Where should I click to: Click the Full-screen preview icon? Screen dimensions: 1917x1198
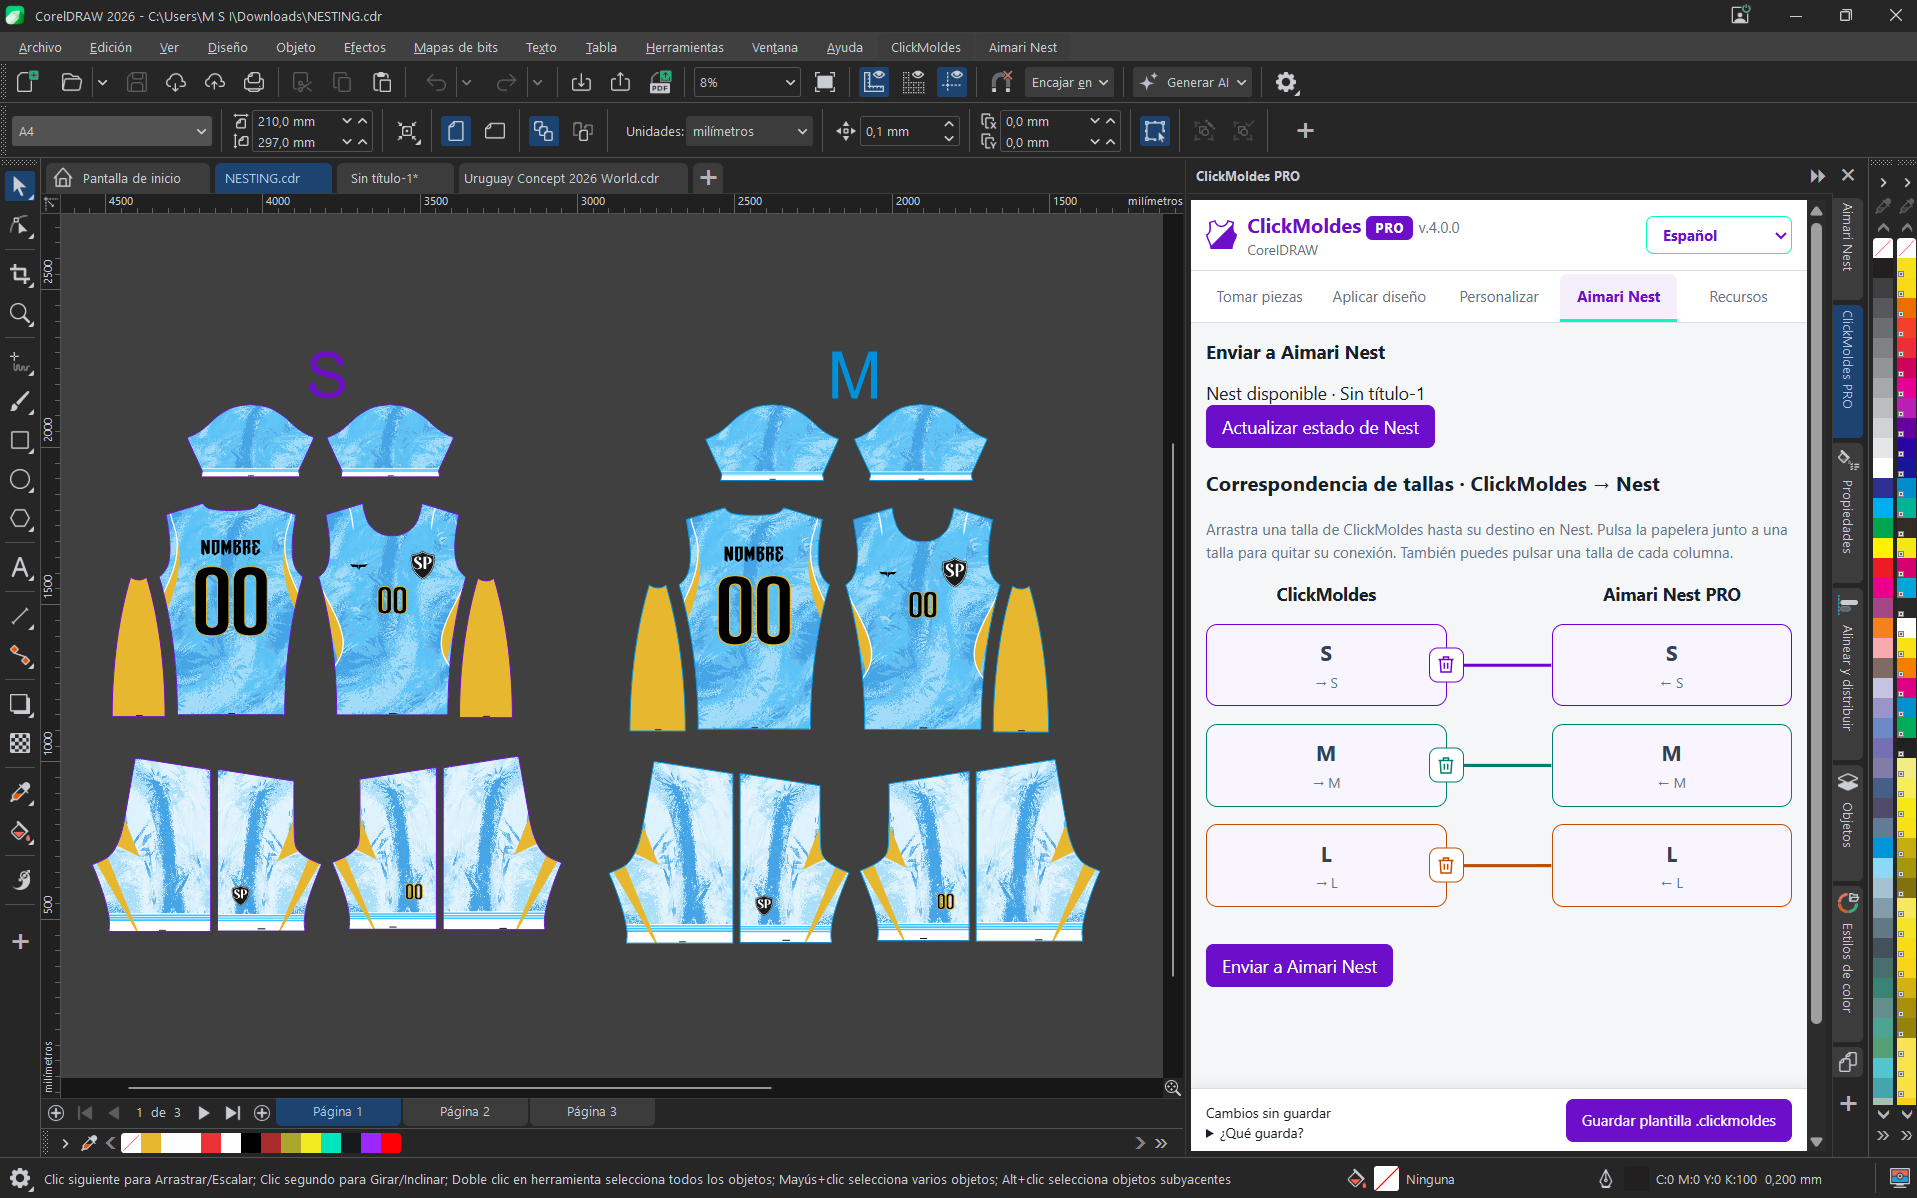(x=825, y=82)
